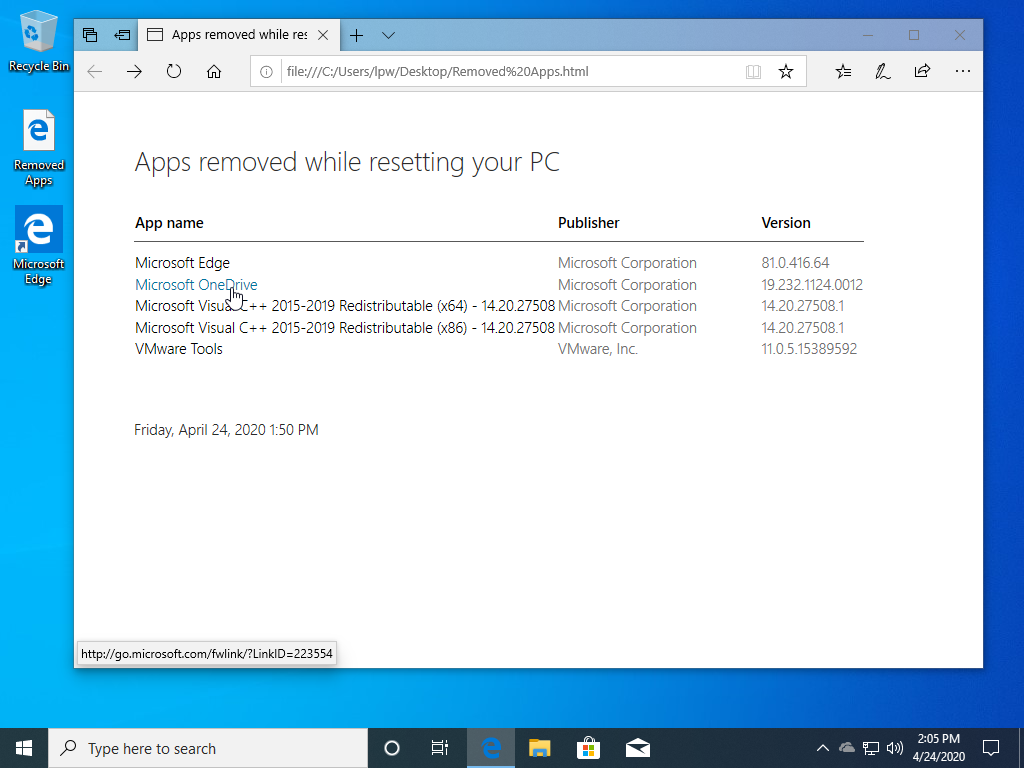Select the x86 Visual C++ Redistributable row
The image size is (1024, 768).
(x=499, y=328)
